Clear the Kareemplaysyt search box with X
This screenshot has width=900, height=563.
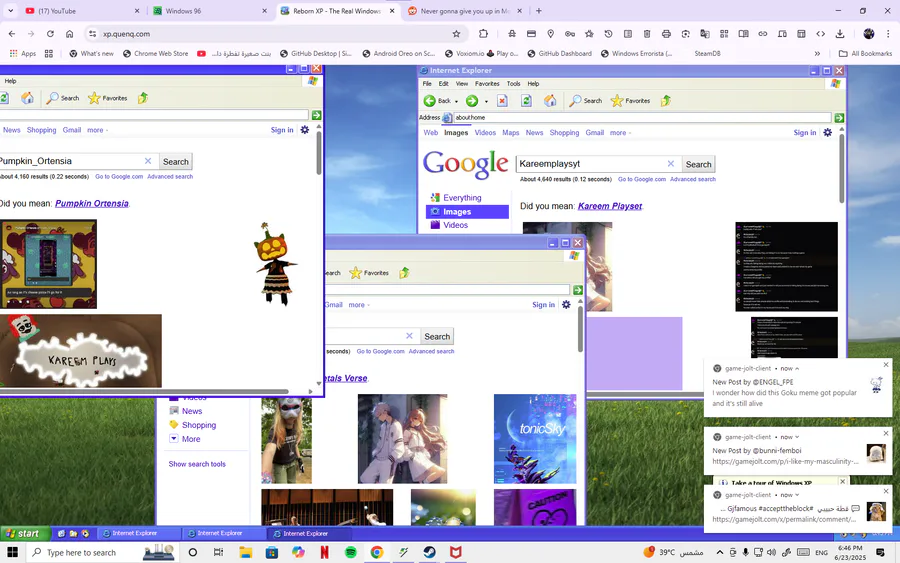pos(670,164)
